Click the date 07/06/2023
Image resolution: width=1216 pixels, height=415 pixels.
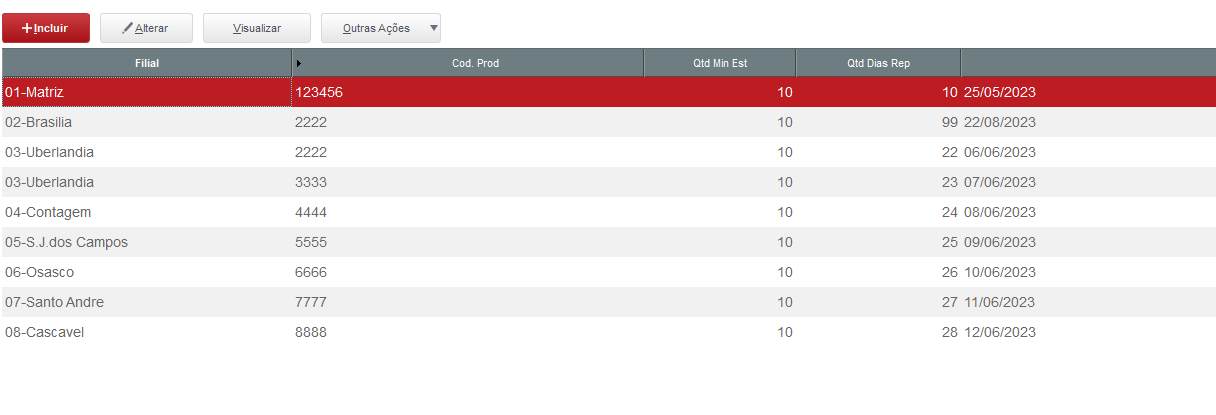point(1000,182)
